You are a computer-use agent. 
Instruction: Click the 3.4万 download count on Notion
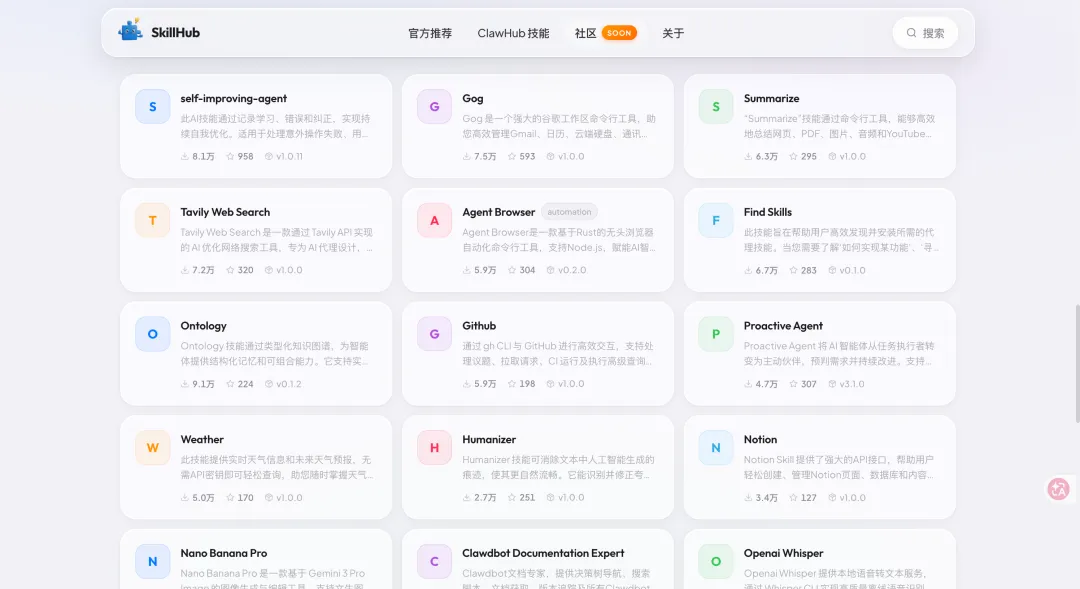767,497
